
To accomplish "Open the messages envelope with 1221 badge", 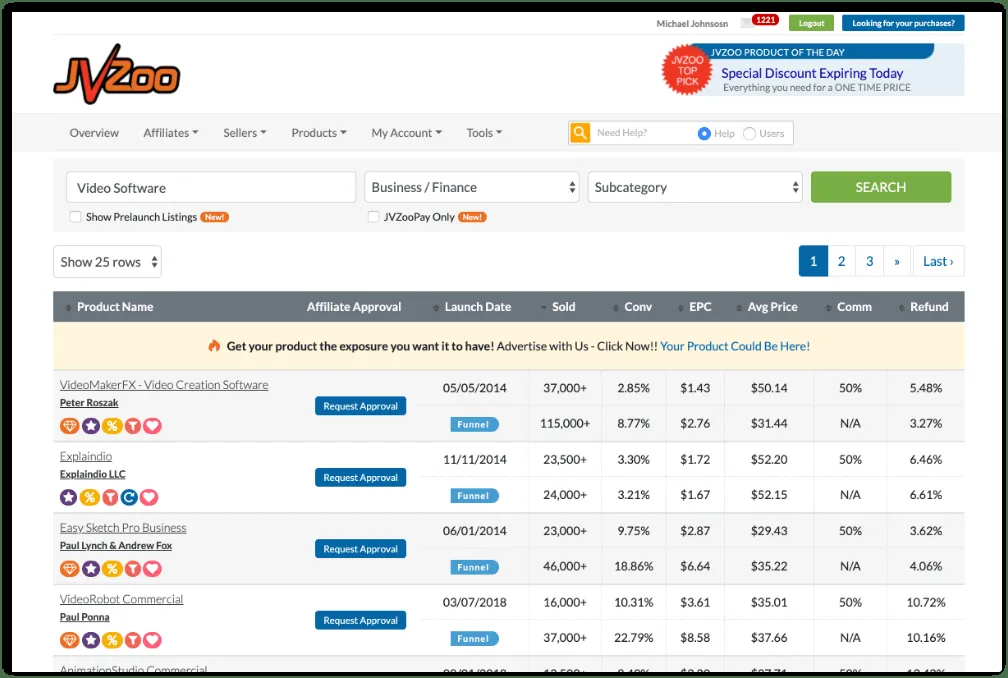I will (x=746, y=23).
